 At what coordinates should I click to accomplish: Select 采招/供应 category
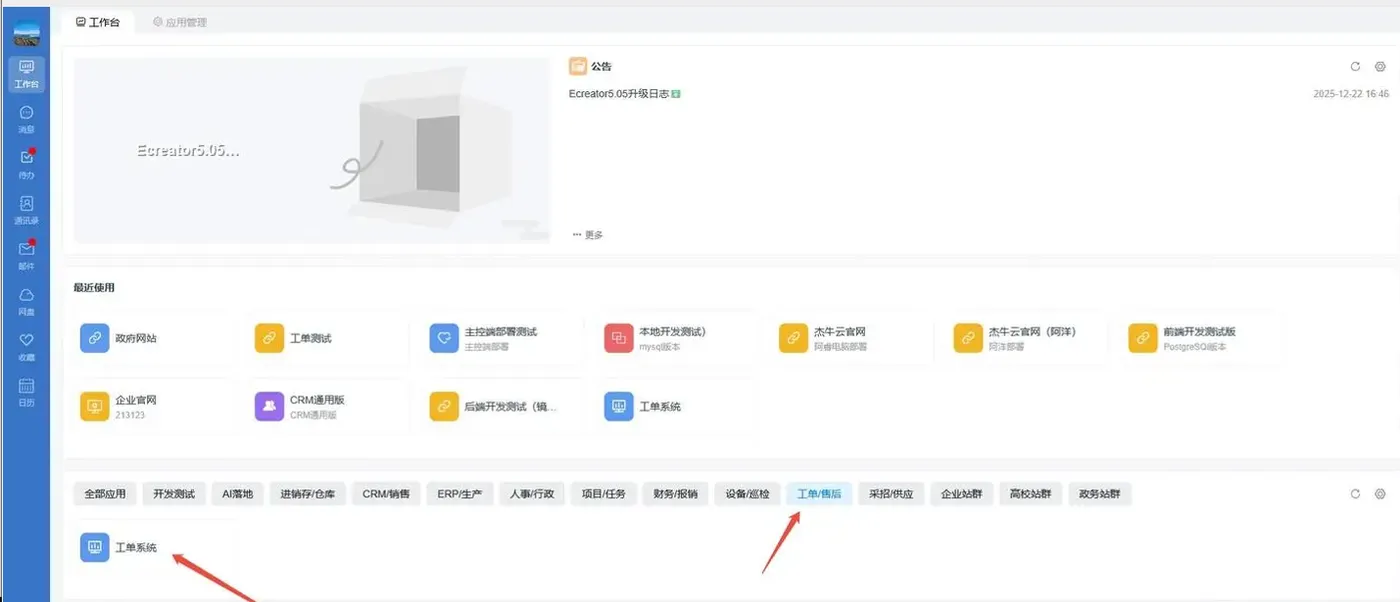pos(891,494)
